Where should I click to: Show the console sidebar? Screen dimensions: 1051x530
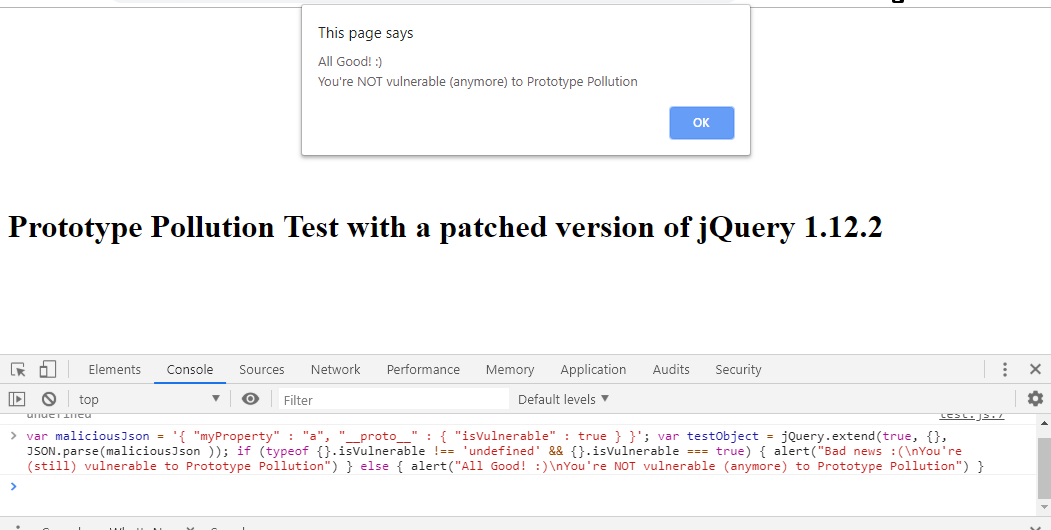tap(17, 399)
